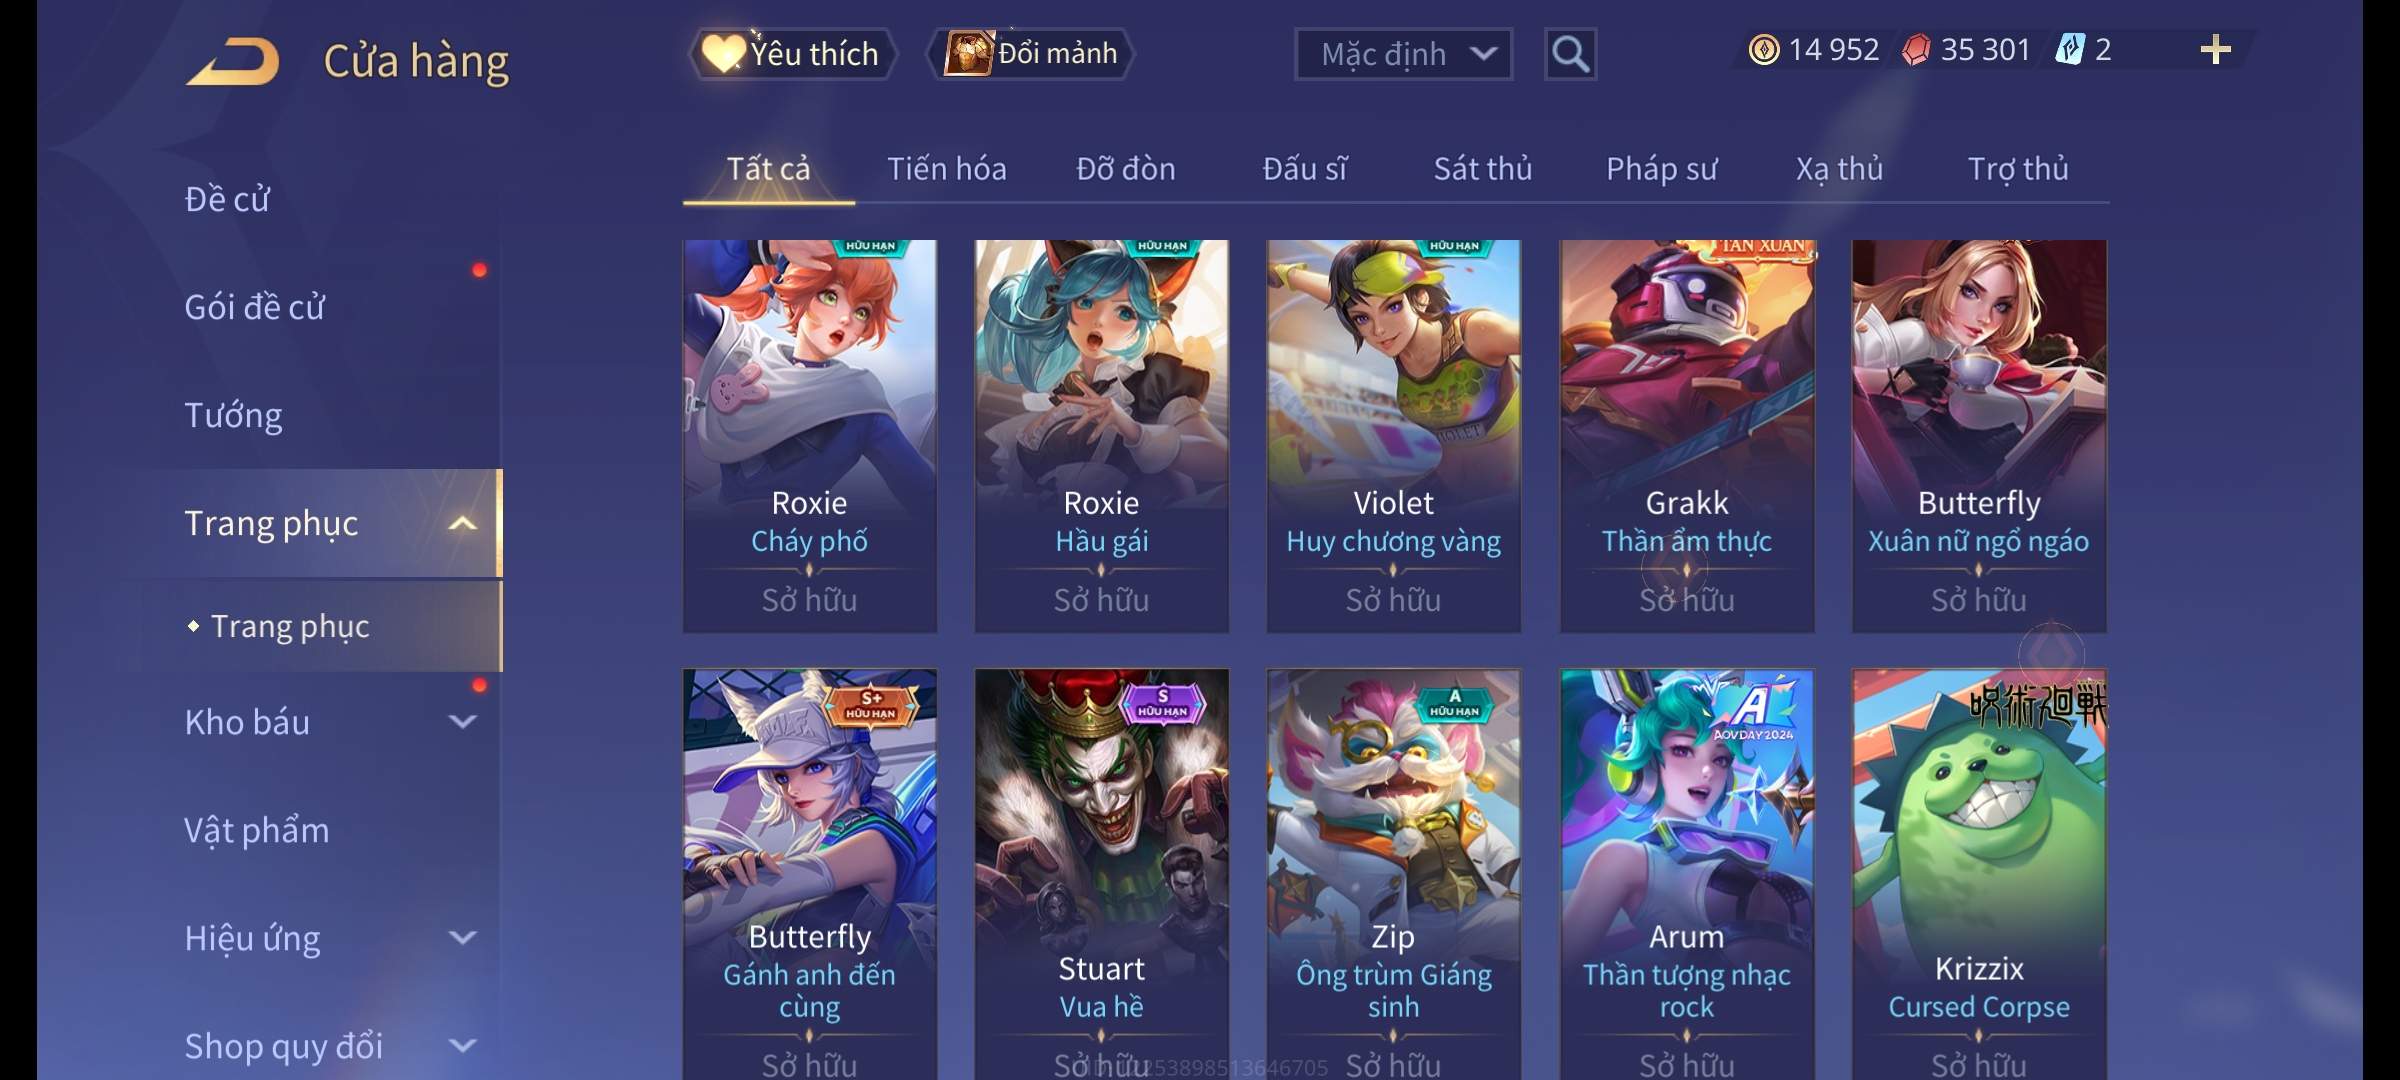Tap the golden back arrow icon
Viewport: 2400px width, 1080px height.
[232, 61]
